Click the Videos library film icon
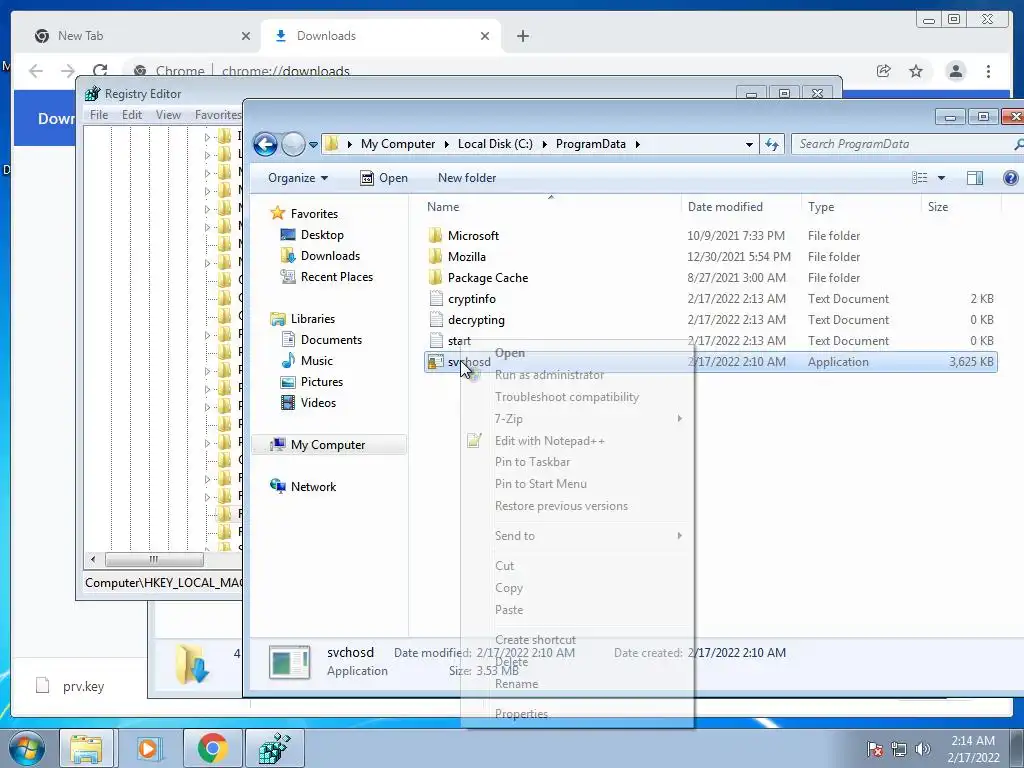 [x=288, y=403]
